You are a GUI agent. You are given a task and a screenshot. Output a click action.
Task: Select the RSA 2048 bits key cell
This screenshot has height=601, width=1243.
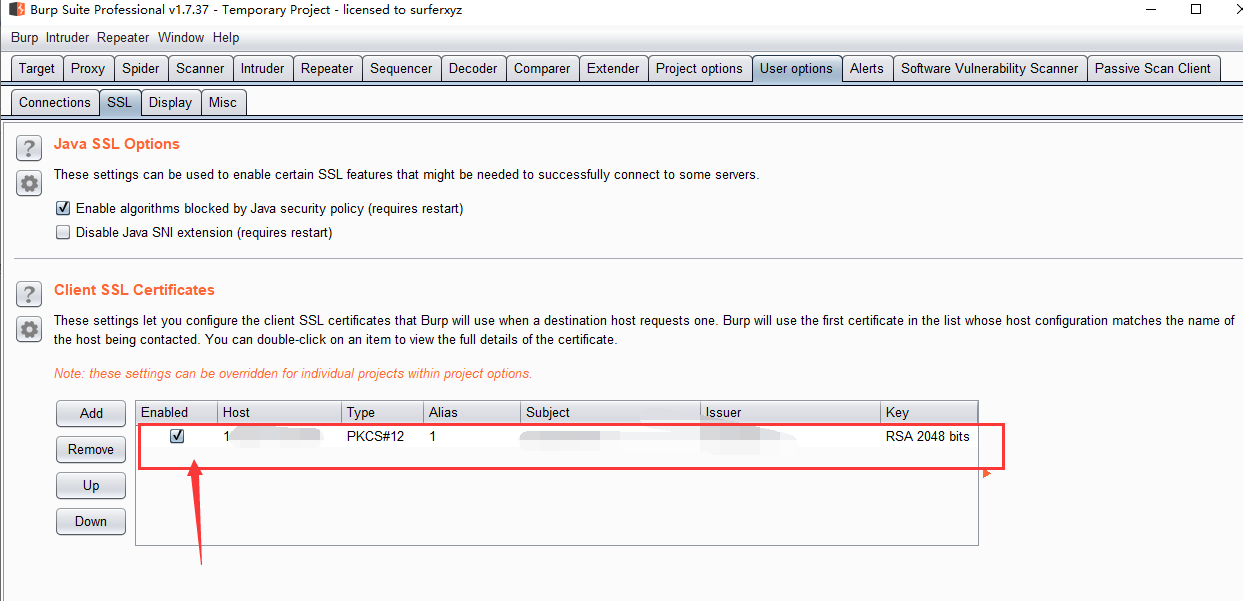929,436
